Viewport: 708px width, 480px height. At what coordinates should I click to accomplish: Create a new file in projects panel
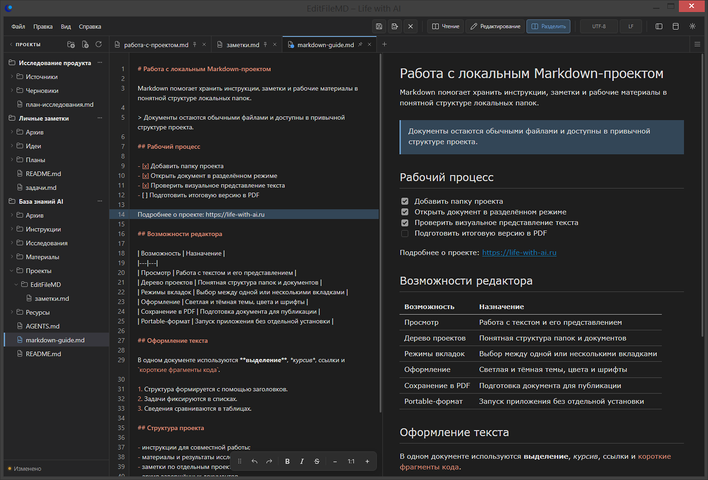click(85, 44)
